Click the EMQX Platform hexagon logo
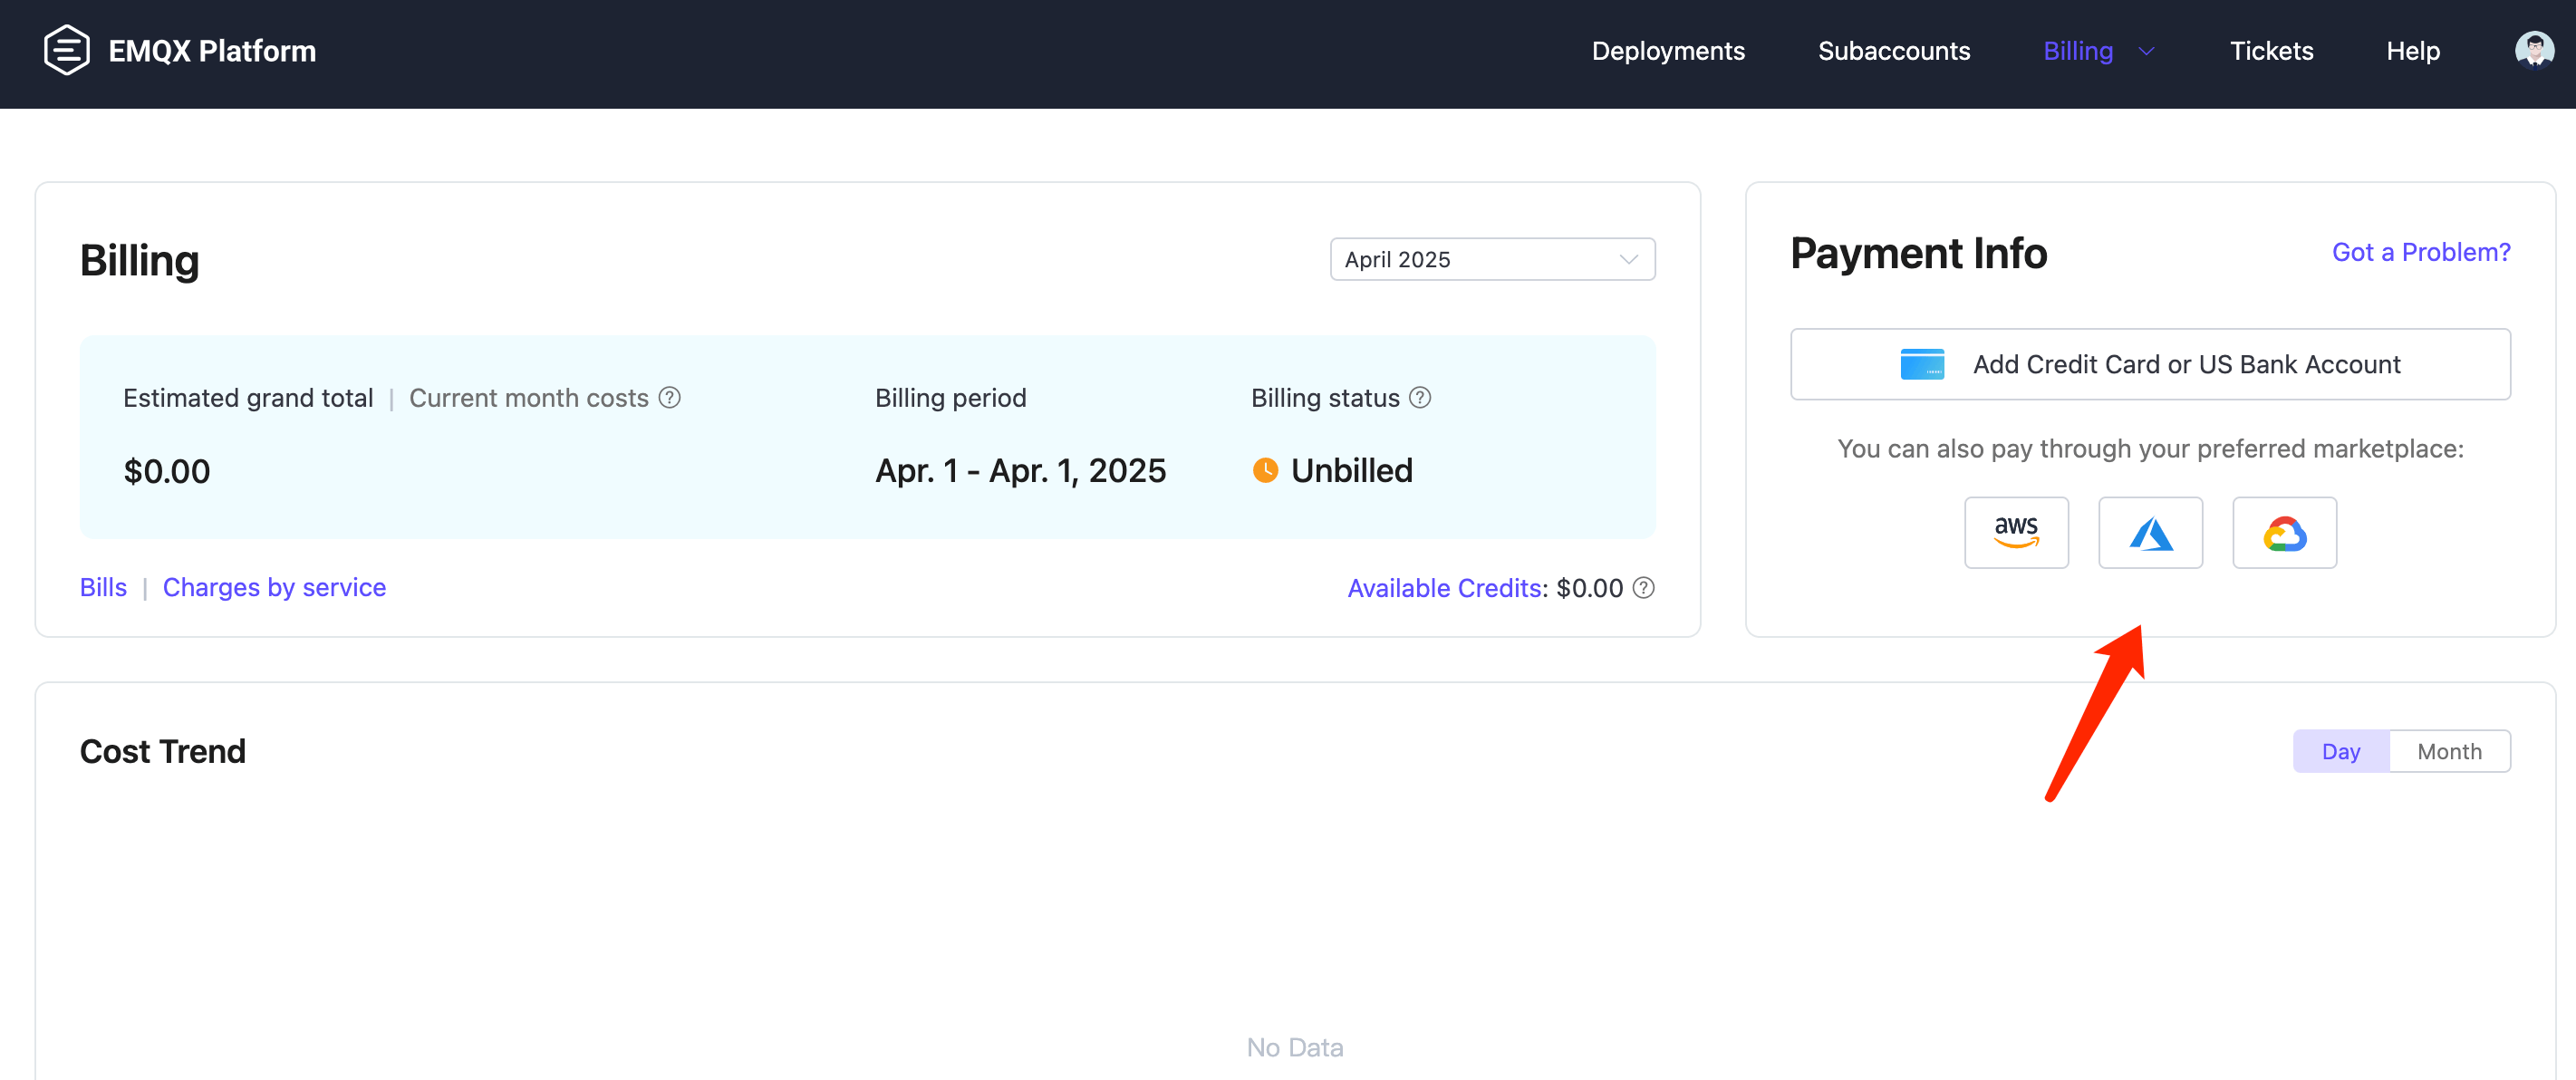 tap(66, 49)
